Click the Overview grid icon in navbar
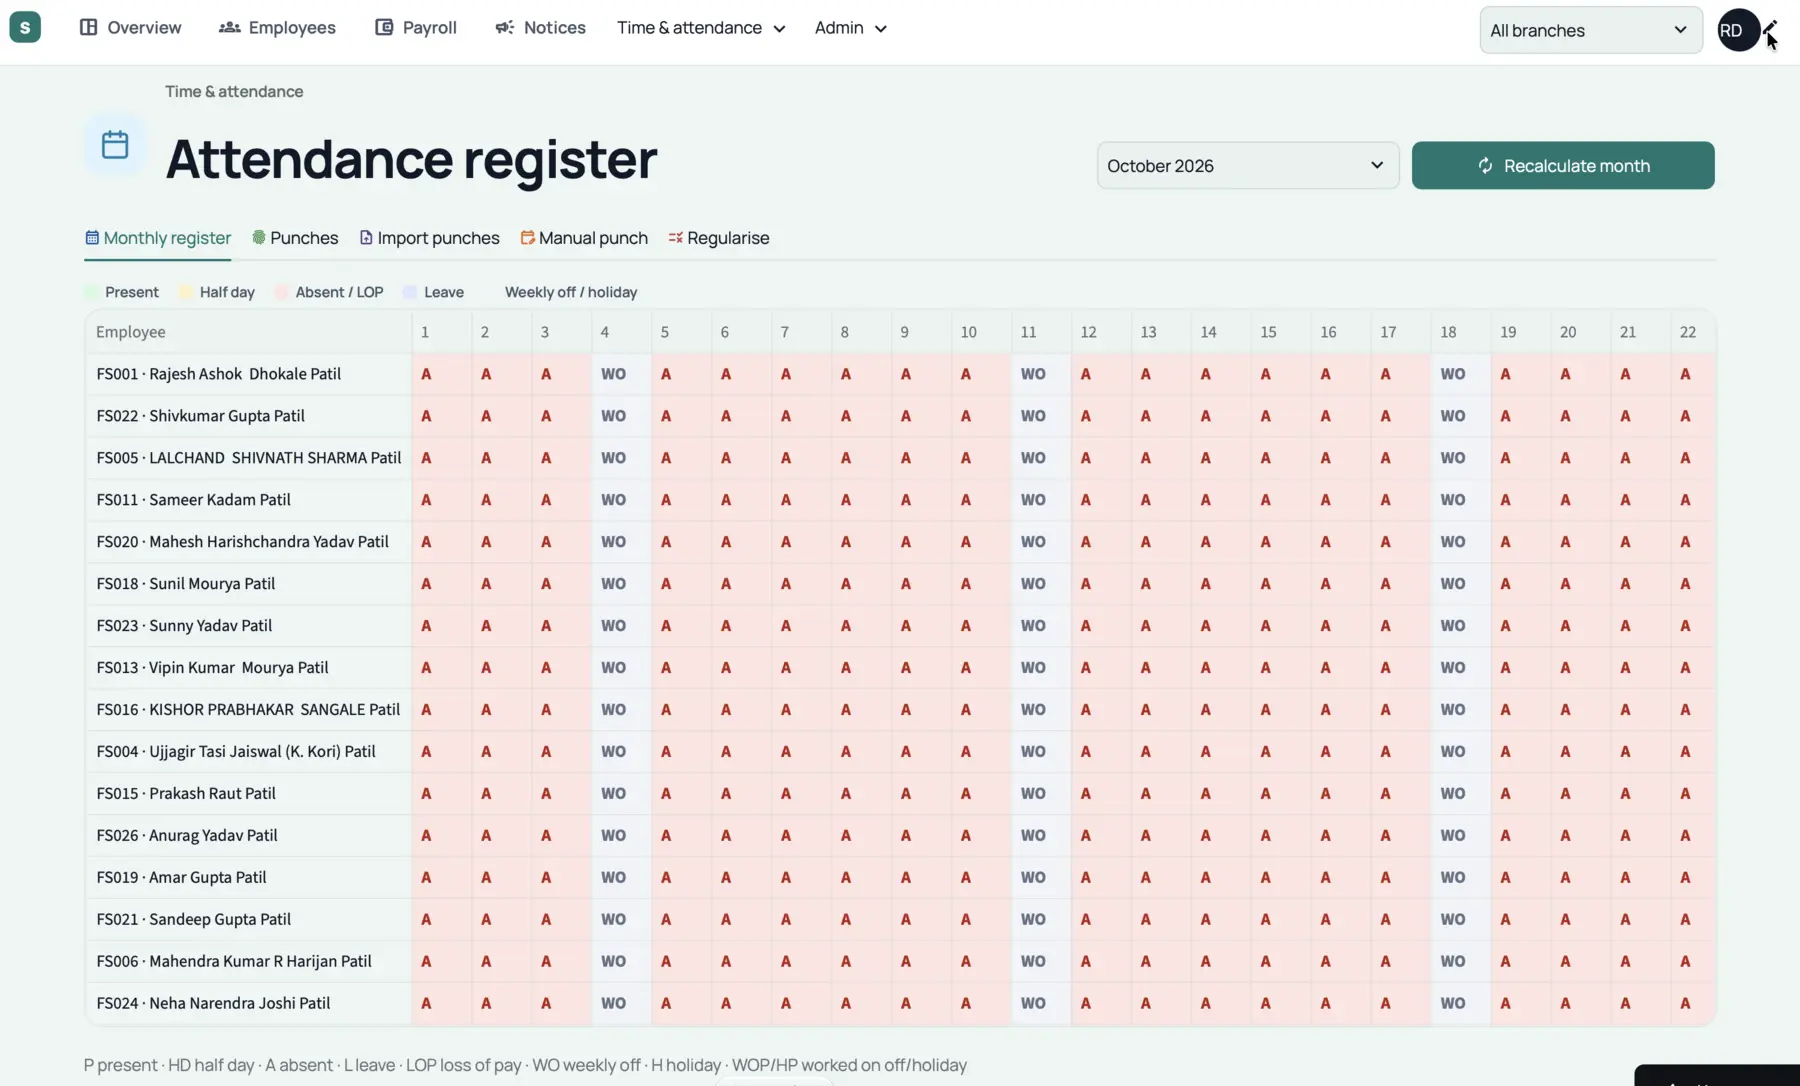Screen dimensions: 1800x1086 coord(88,27)
